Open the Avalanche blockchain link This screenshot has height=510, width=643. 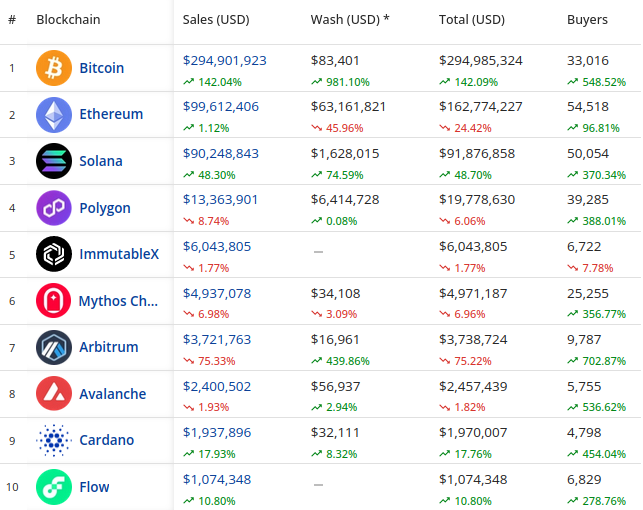(113, 394)
